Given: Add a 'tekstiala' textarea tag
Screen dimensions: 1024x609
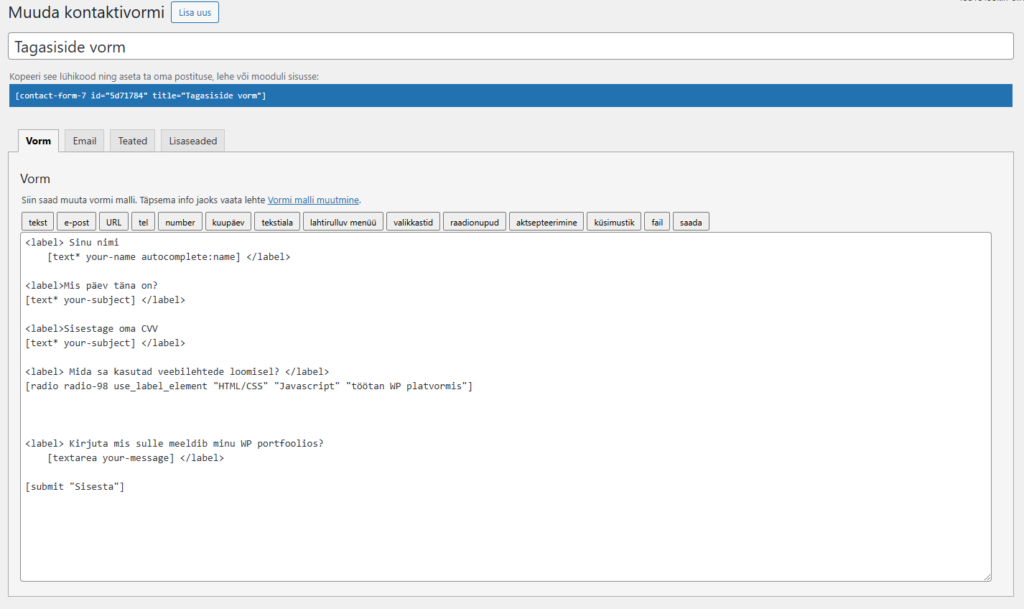Looking at the screenshot, I should coord(277,222).
